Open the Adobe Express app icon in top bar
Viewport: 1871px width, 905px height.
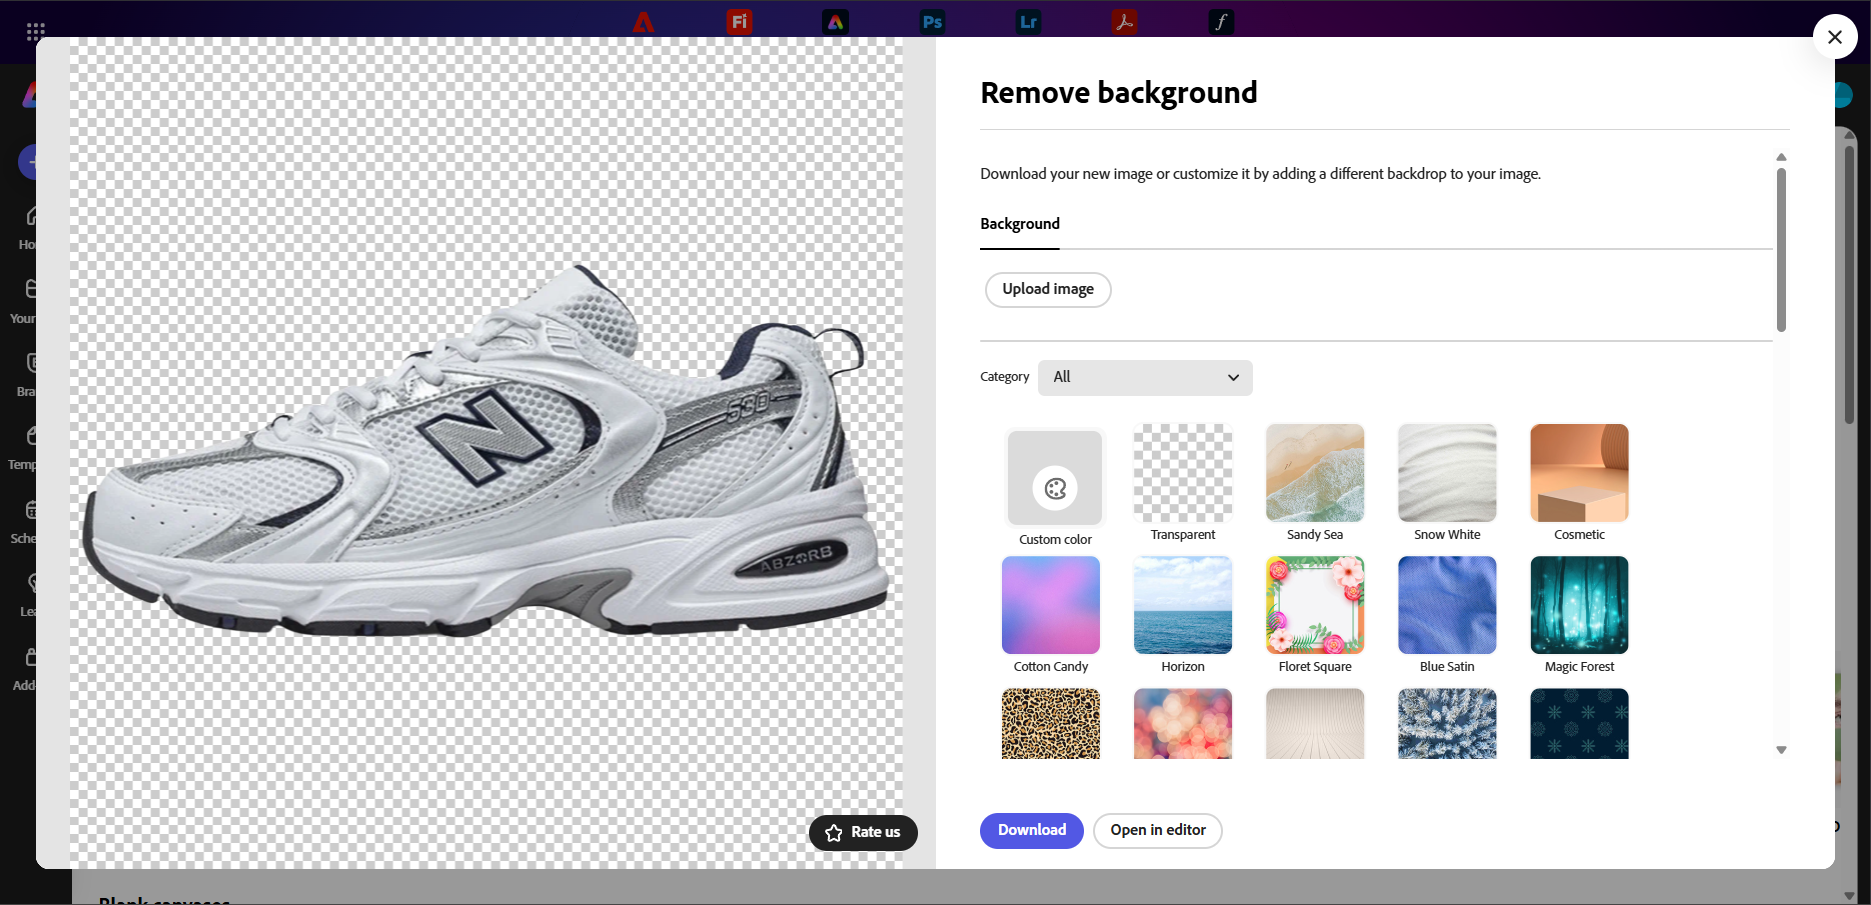pyautogui.click(x=835, y=22)
